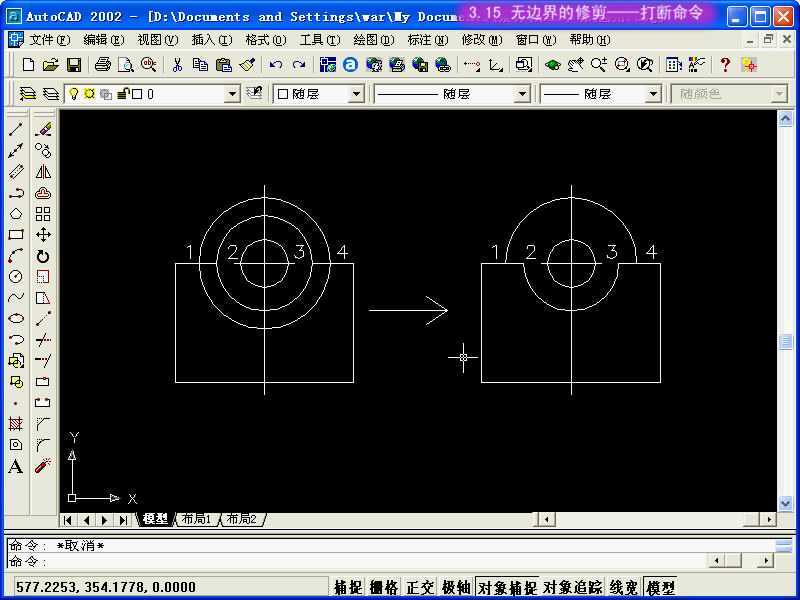Open the linetype 随层 dropdown
Image resolution: width=800 pixels, height=600 pixels.
(521, 94)
